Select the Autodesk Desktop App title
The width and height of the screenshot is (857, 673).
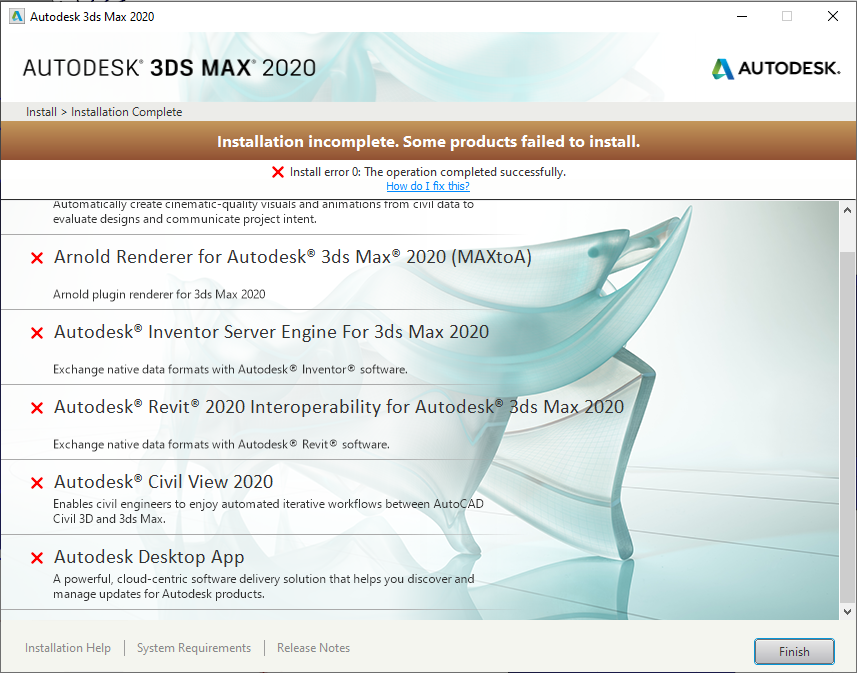[149, 557]
